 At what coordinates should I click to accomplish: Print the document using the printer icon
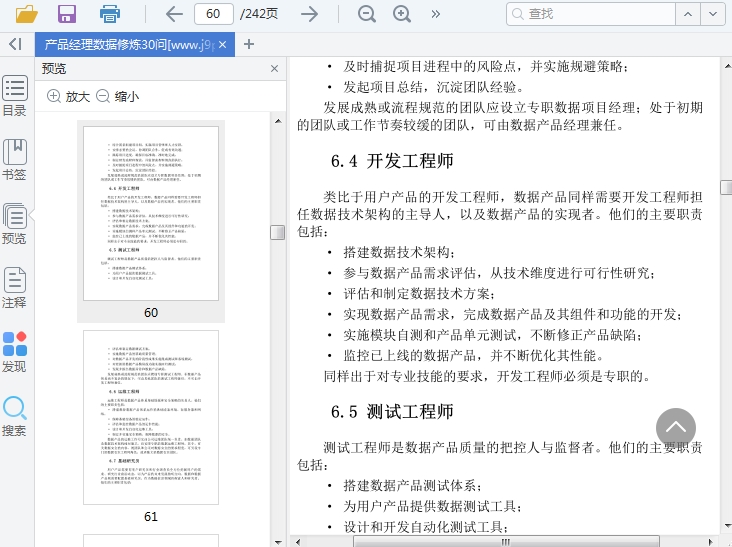click(109, 14)
